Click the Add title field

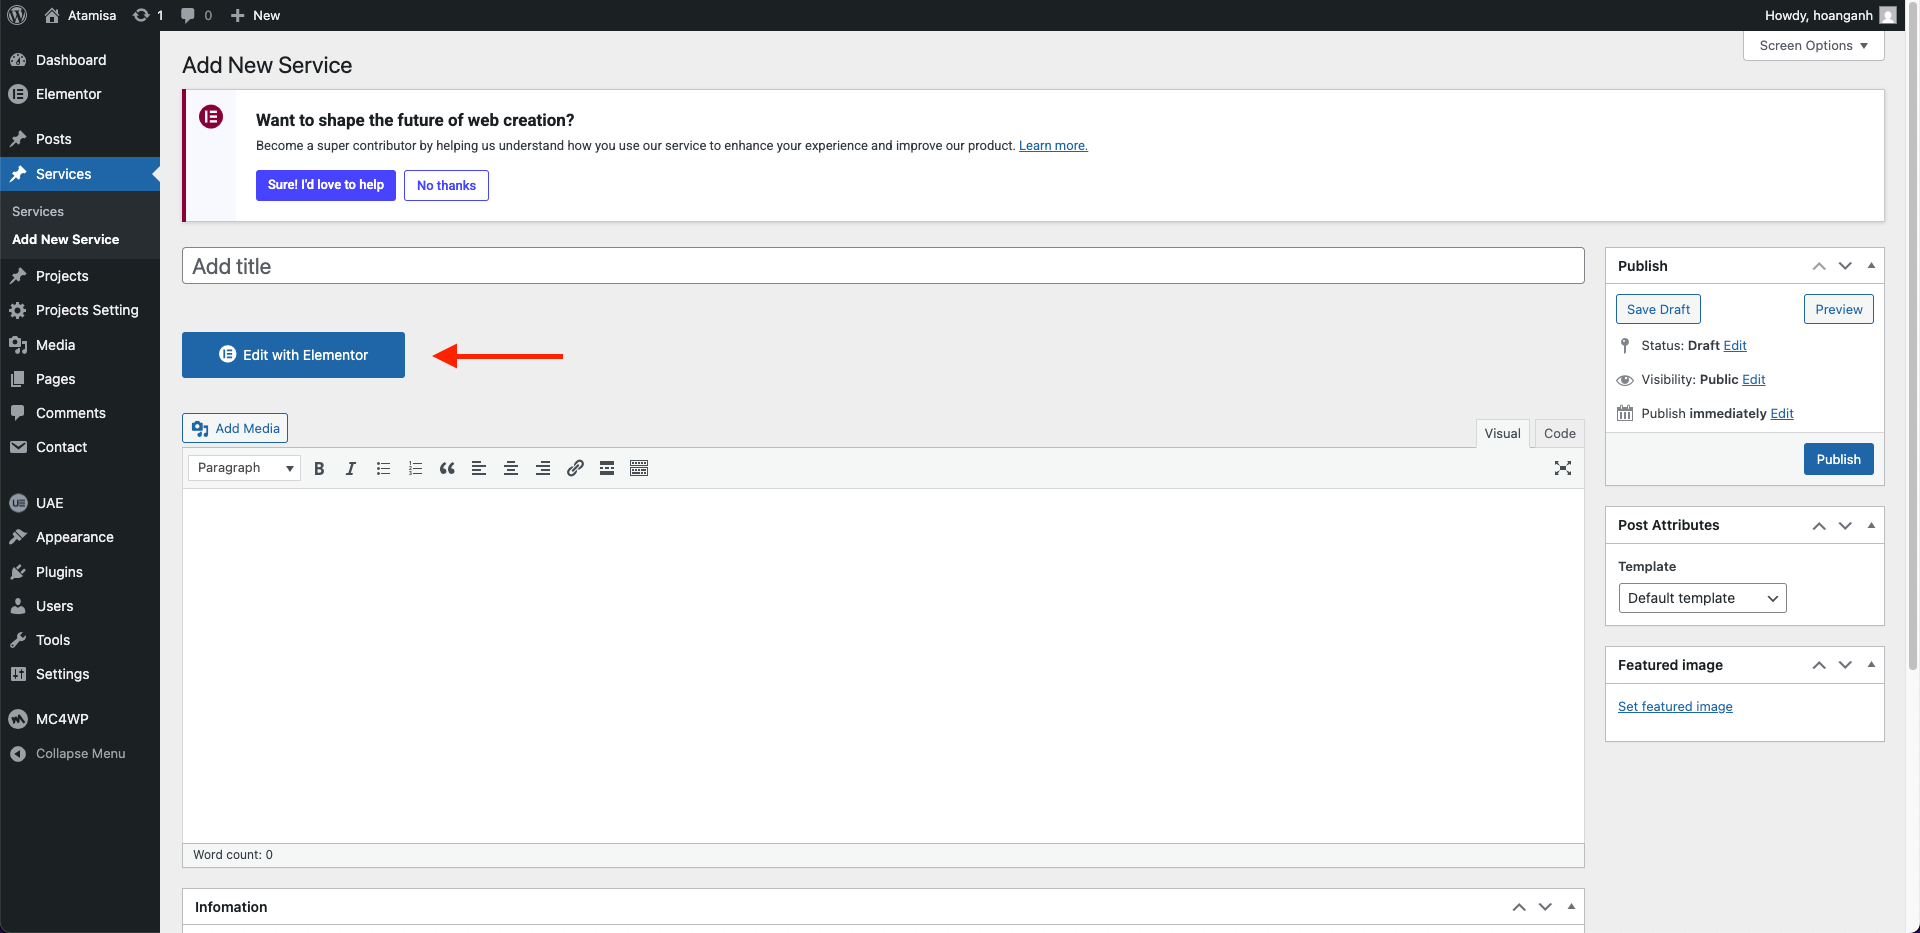(x=882, y=266)
